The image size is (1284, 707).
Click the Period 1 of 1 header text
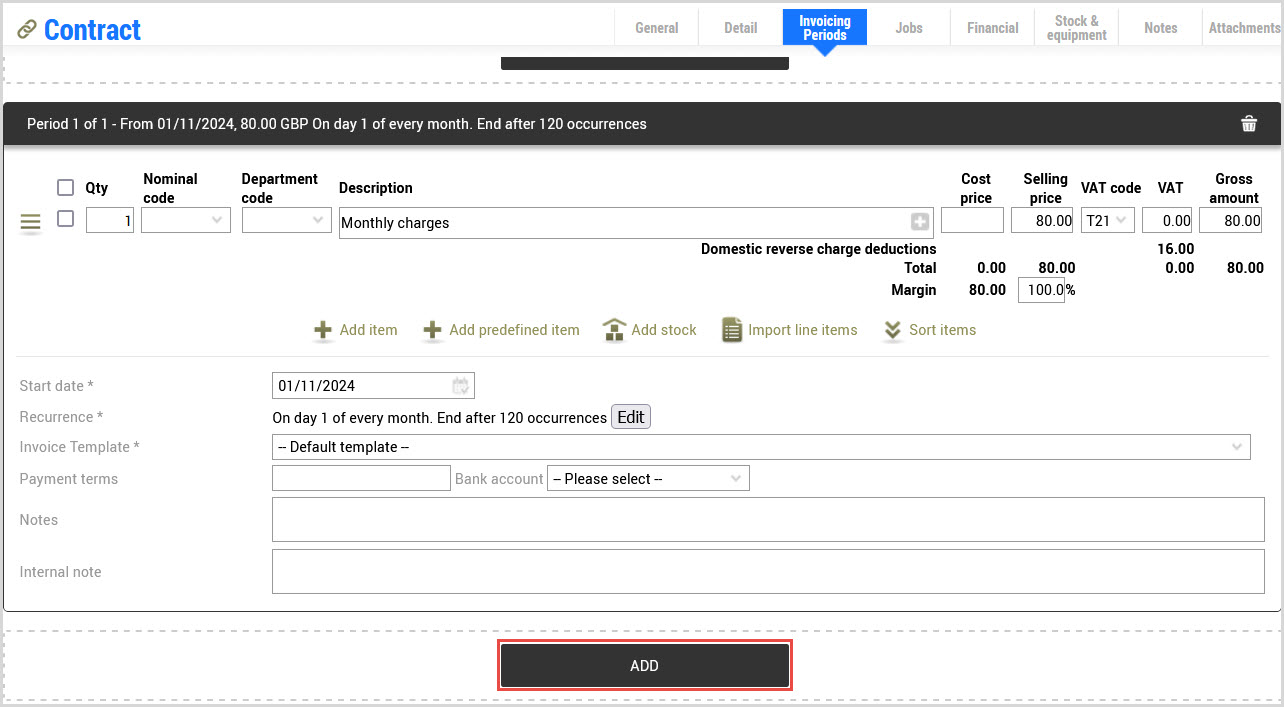337,124
